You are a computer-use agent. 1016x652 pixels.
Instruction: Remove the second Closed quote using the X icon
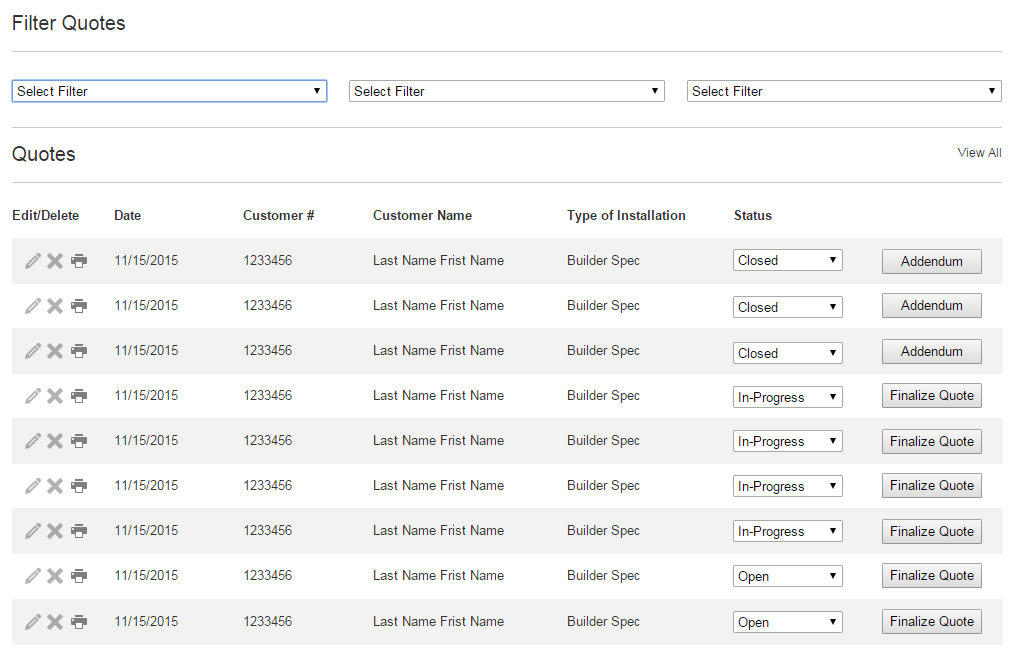[x=55, y=306]
